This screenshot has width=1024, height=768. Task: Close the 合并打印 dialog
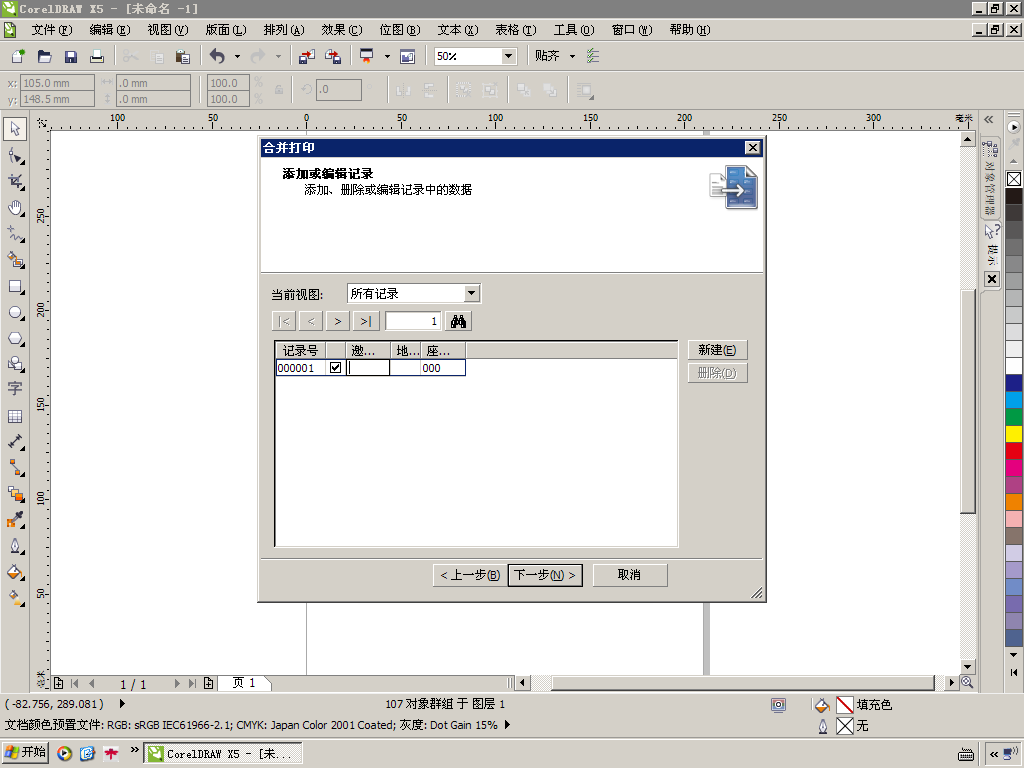pos(753,148)
